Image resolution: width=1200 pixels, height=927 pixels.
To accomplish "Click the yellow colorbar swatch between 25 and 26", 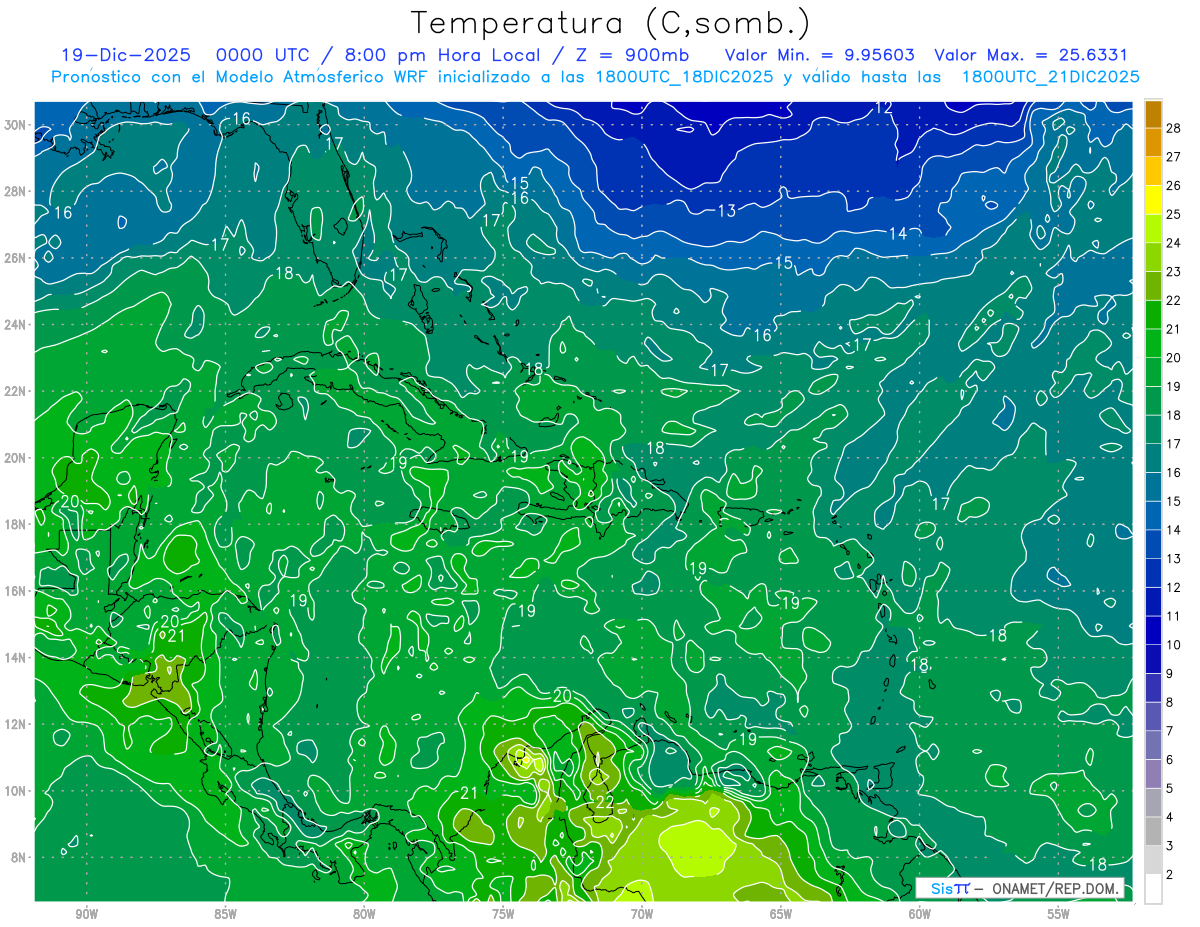I will (1153, 200).
